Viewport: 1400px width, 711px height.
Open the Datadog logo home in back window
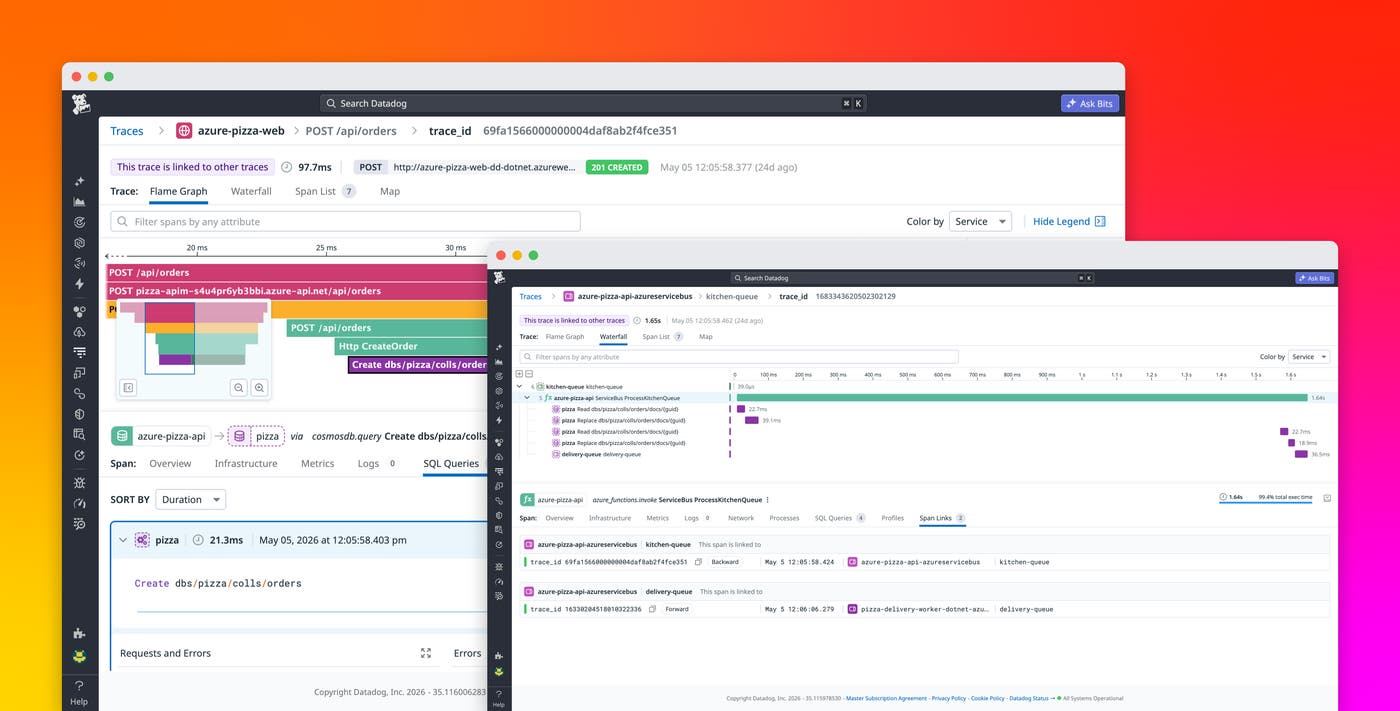click(80, 103)
